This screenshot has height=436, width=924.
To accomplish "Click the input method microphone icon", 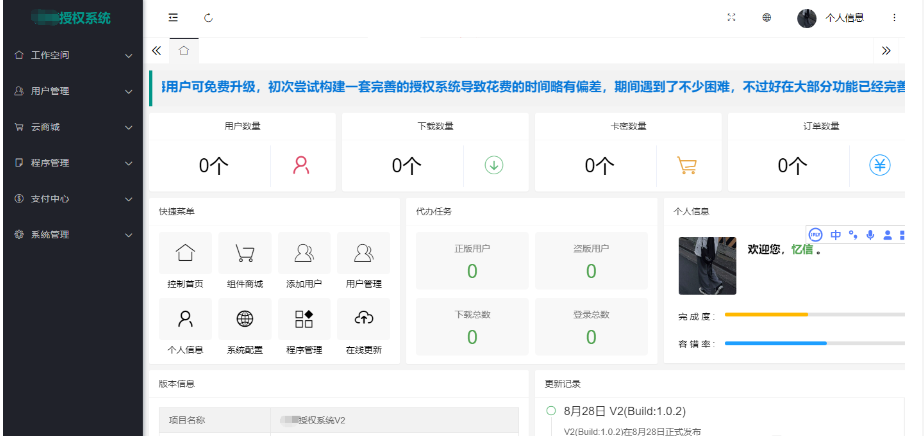I will click(870, 234).
